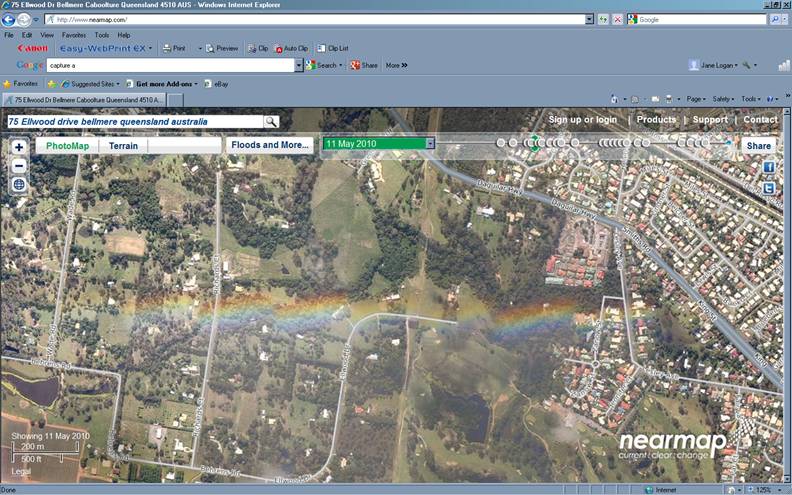The image size is (792, 495).
Task: Open the Favorites menu
Action: (x=73, y=34)
